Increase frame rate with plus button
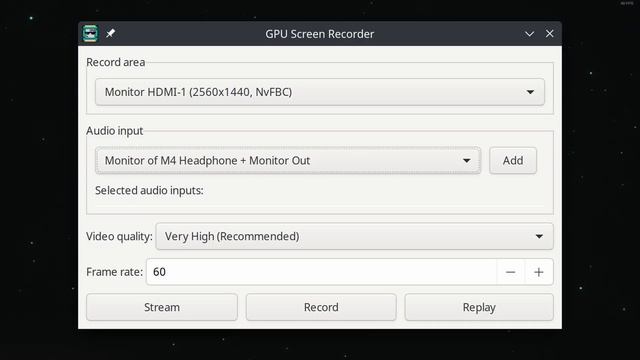This screenshot has height=360, width=640. point(539,272)
